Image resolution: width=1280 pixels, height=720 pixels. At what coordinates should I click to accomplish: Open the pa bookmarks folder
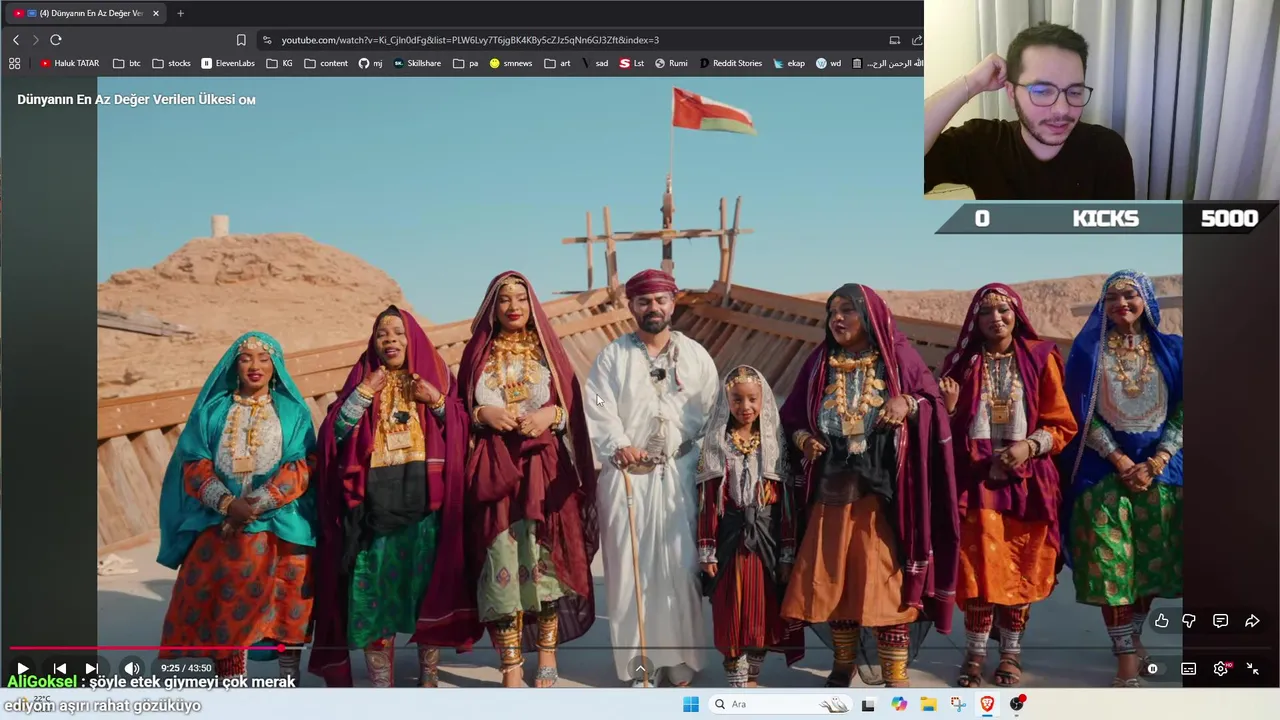click(465, 63)
